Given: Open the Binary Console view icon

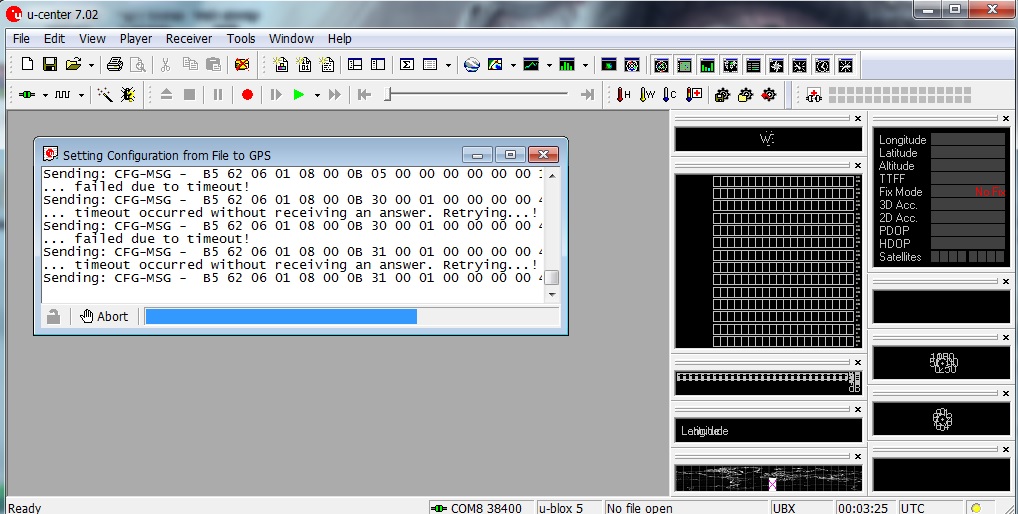Looking at the screenshot, I should coord(304,64).
